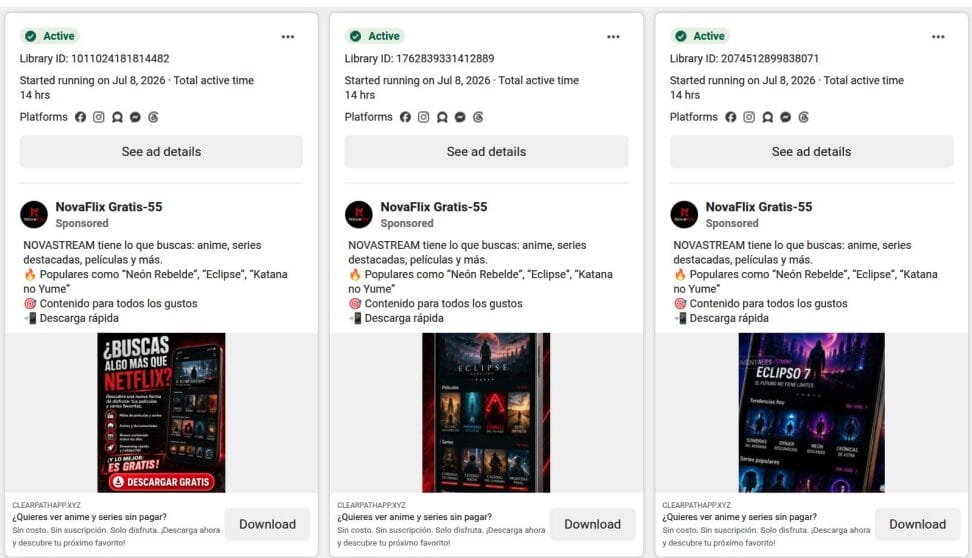Open the ECLIPSO 7 purple ad image

[x=811, y=412]
